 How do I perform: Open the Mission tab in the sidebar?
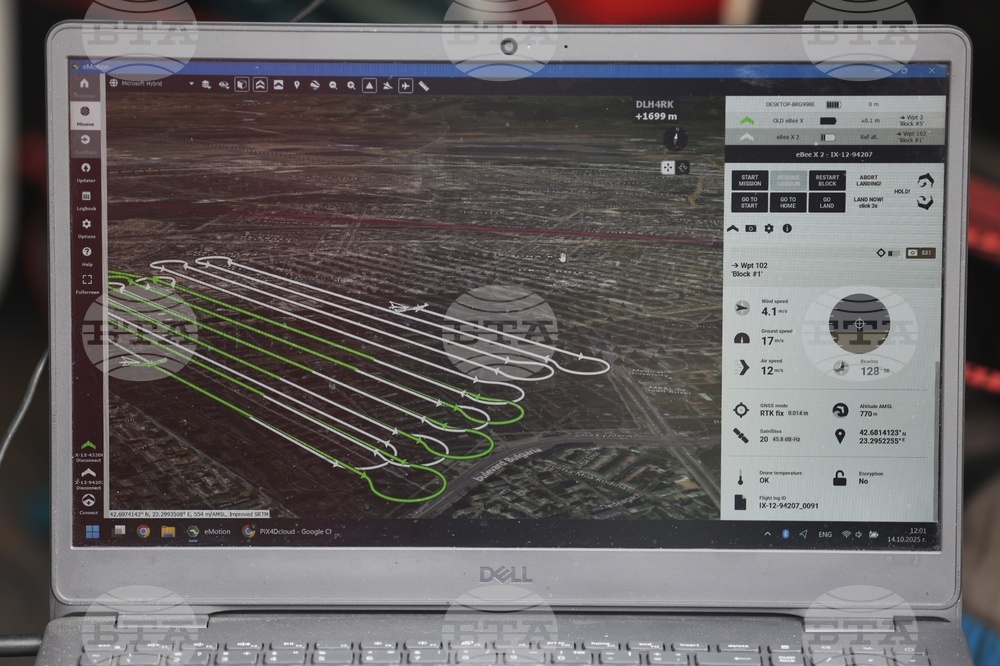point(85,114)
